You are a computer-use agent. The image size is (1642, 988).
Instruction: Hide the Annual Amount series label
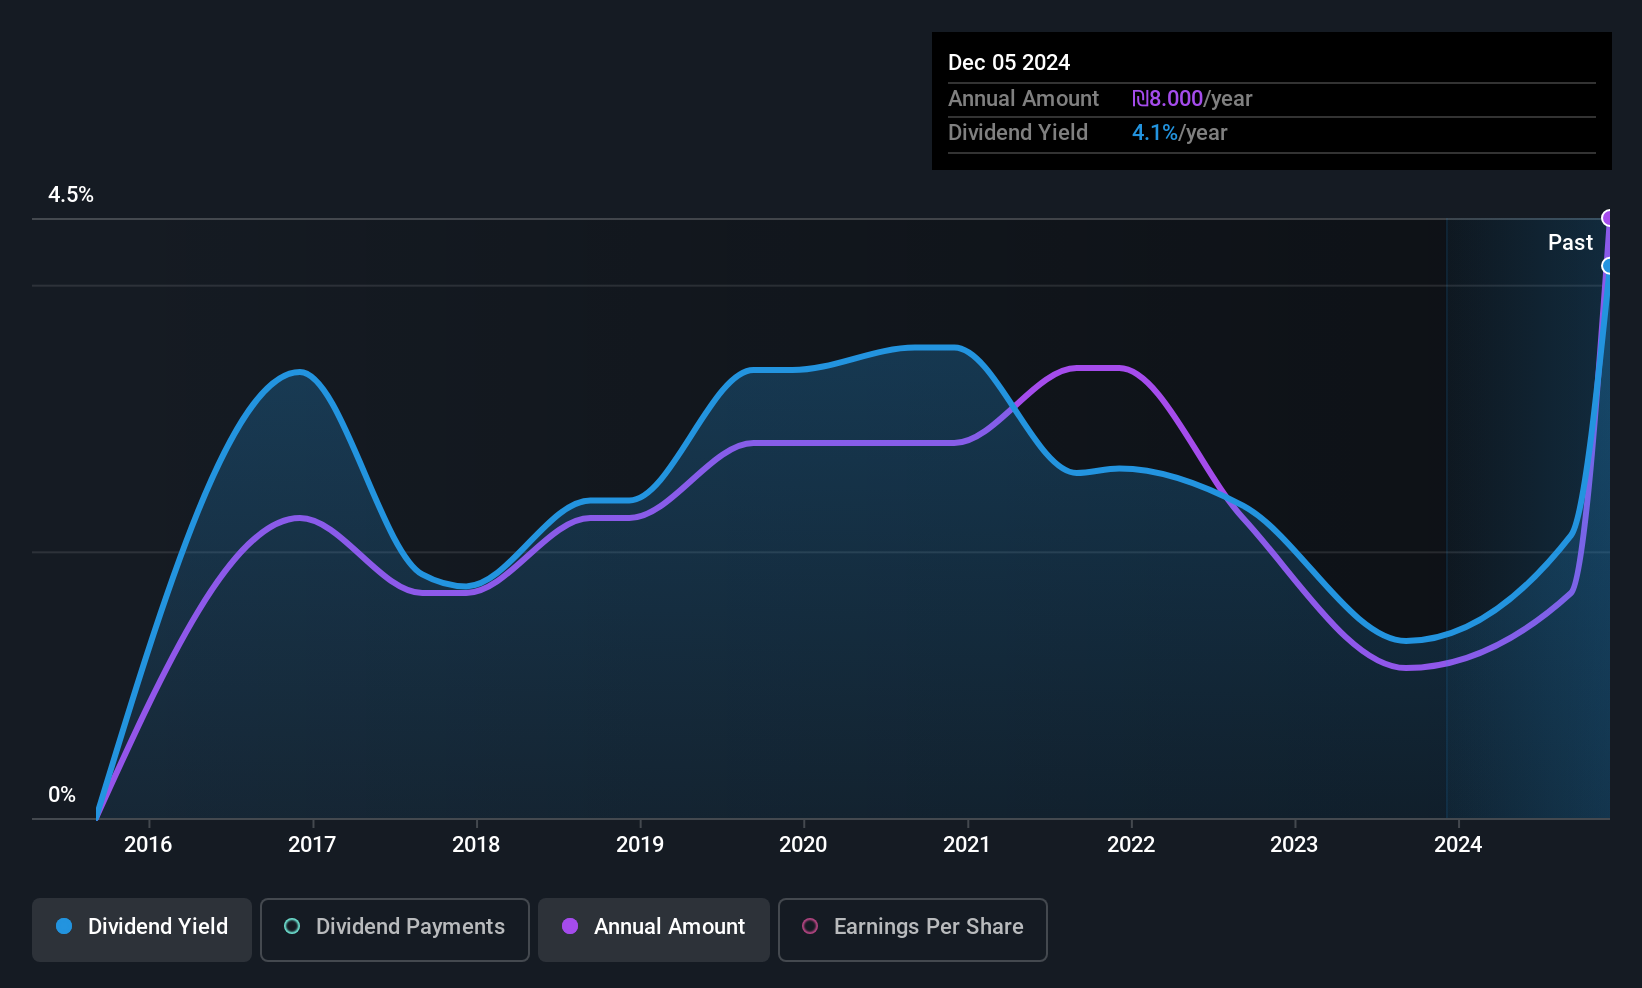[669, 927]
